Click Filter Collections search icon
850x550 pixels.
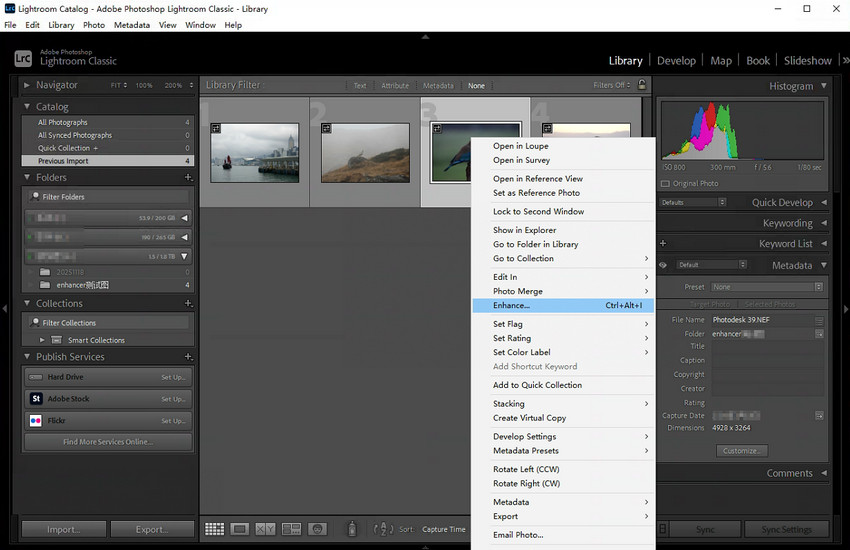point(35,322)
